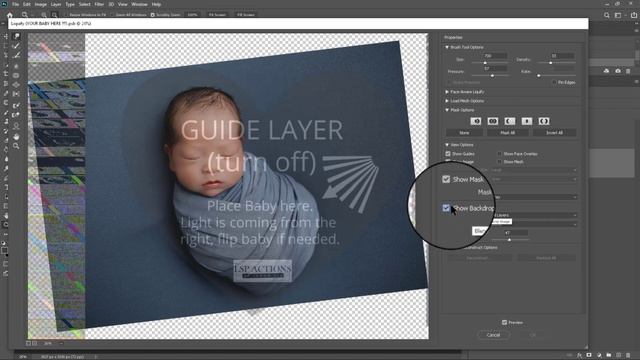
Task: Enable the Show Face Overlay checkbox
Action: [500, 154]
